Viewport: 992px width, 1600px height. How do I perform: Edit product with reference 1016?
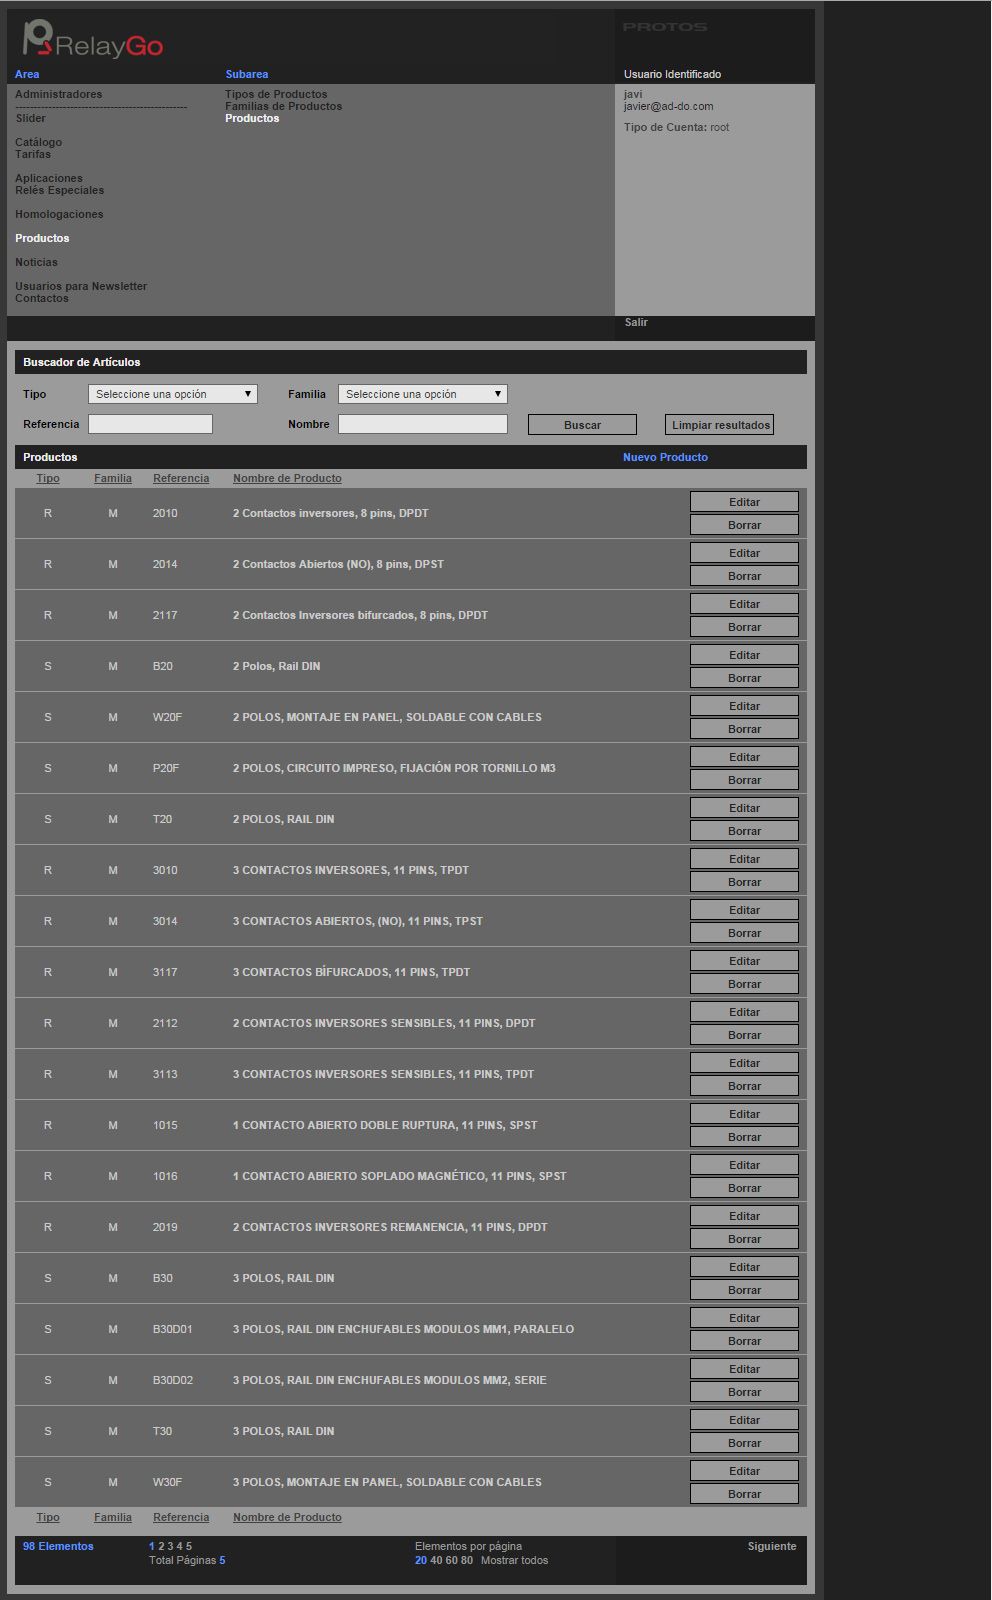(x=744, y=1165)
